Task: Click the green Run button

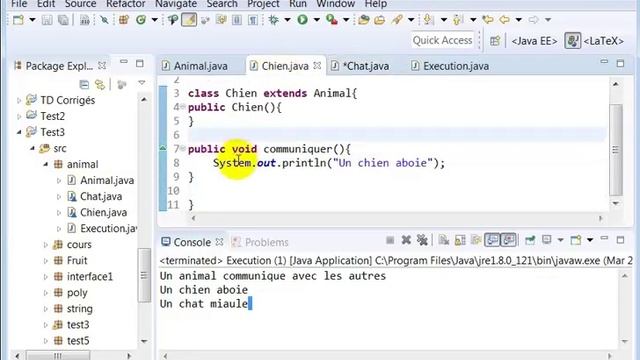Action: (302, 20)
